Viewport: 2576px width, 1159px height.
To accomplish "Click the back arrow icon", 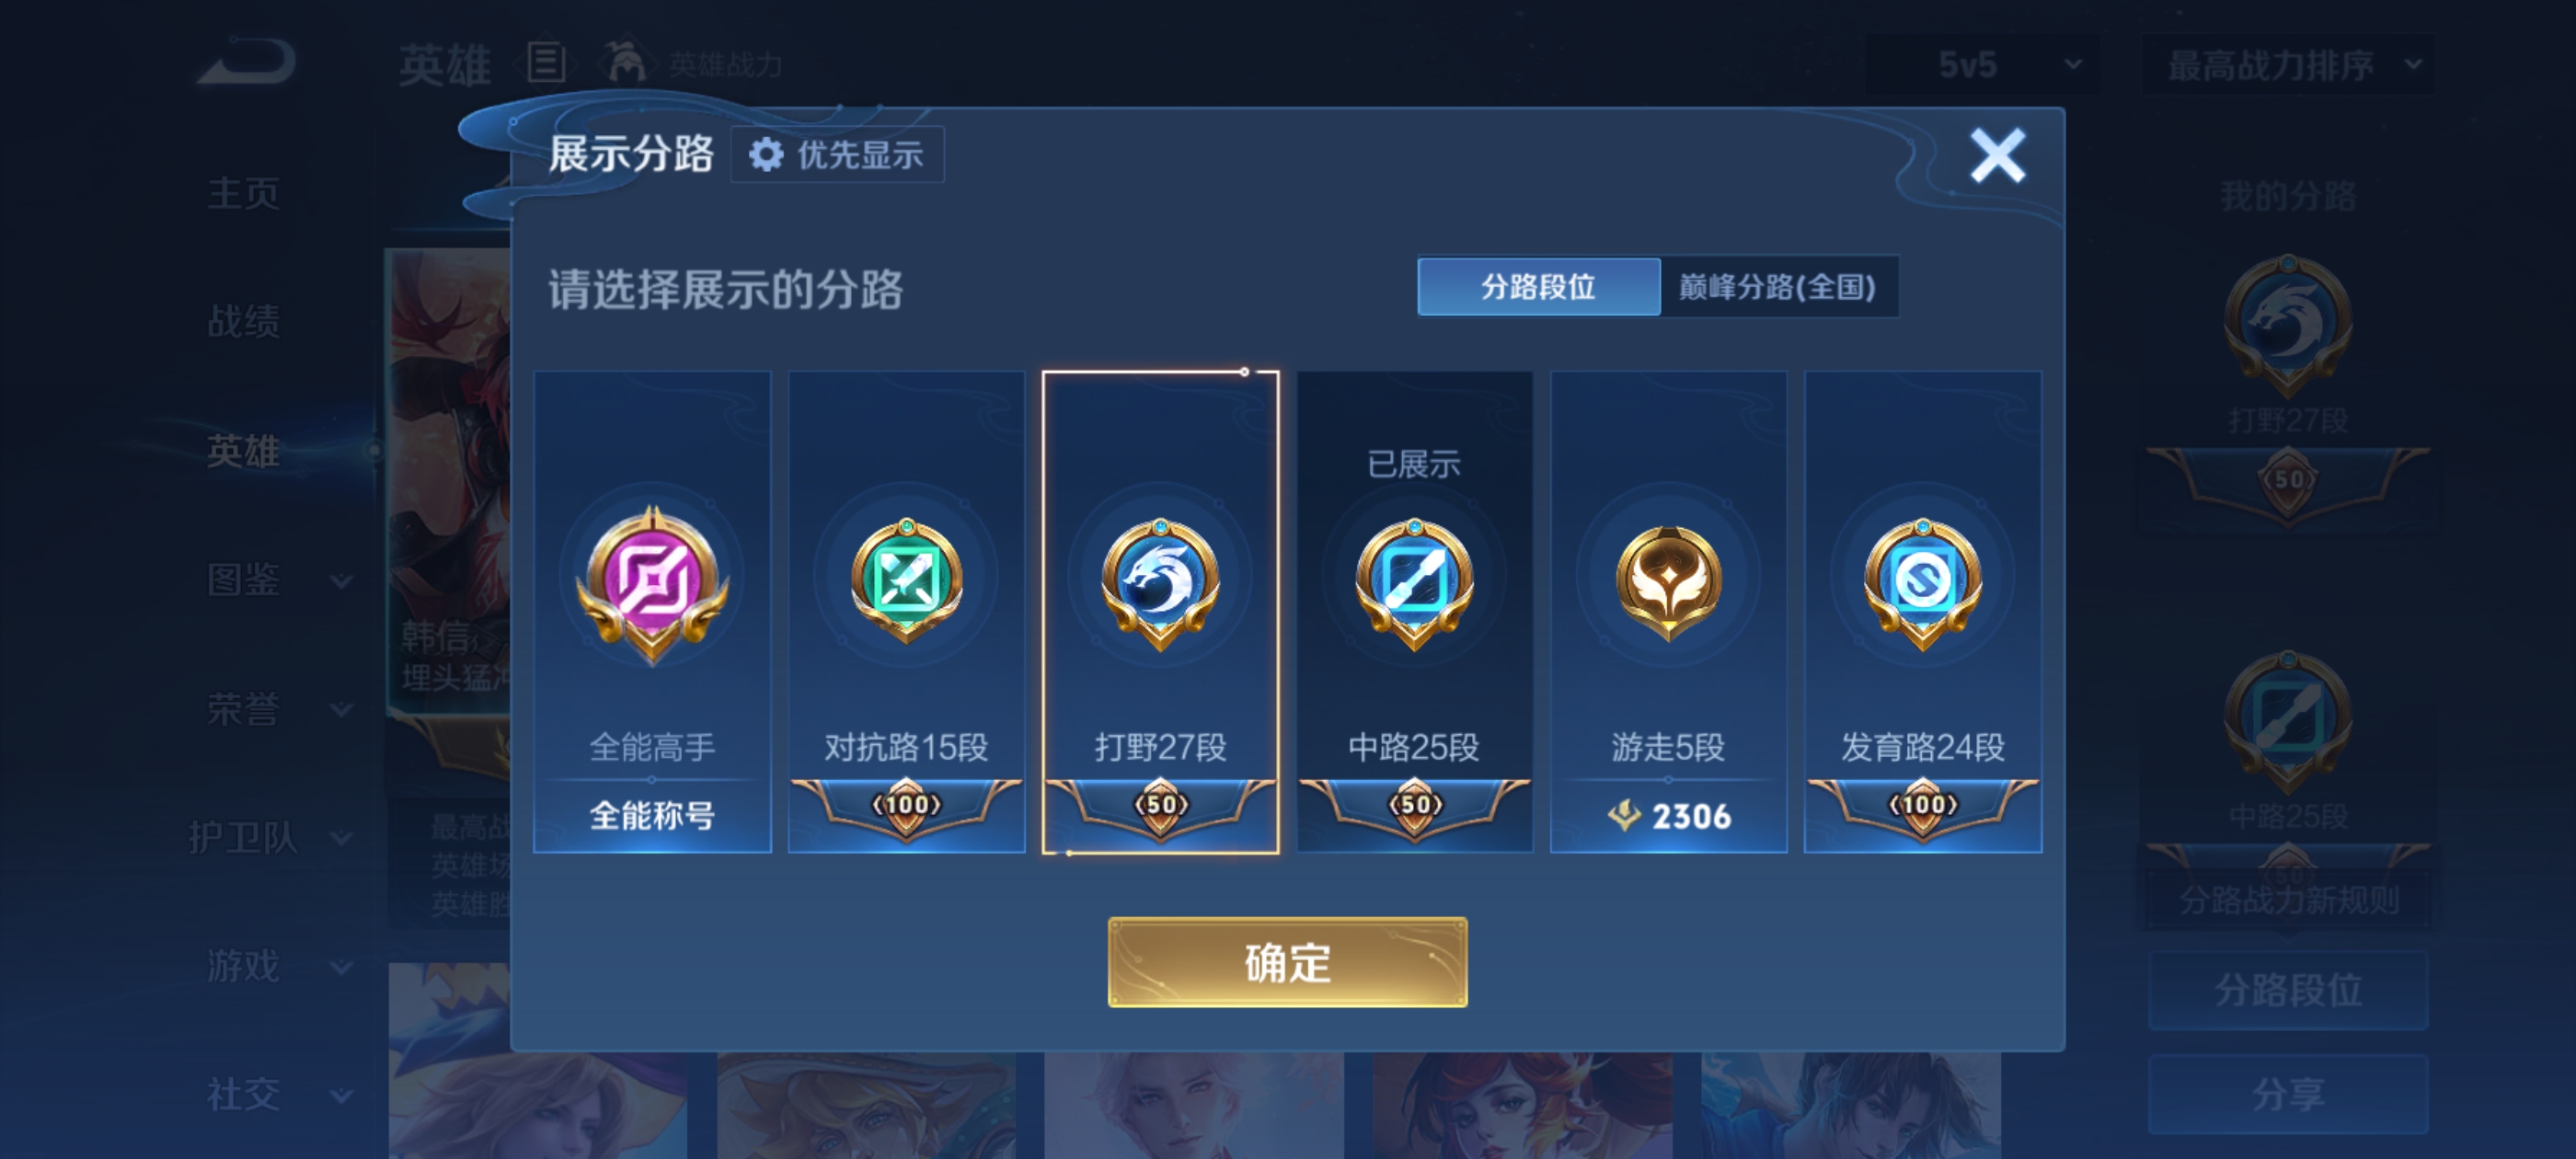I will tap(247, 62).
